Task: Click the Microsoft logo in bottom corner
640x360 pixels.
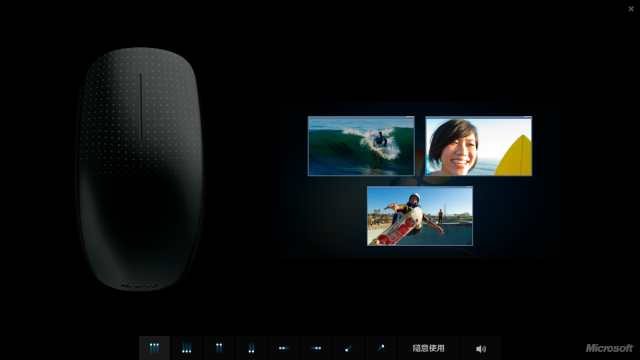Action: click(x=609, y=348)
